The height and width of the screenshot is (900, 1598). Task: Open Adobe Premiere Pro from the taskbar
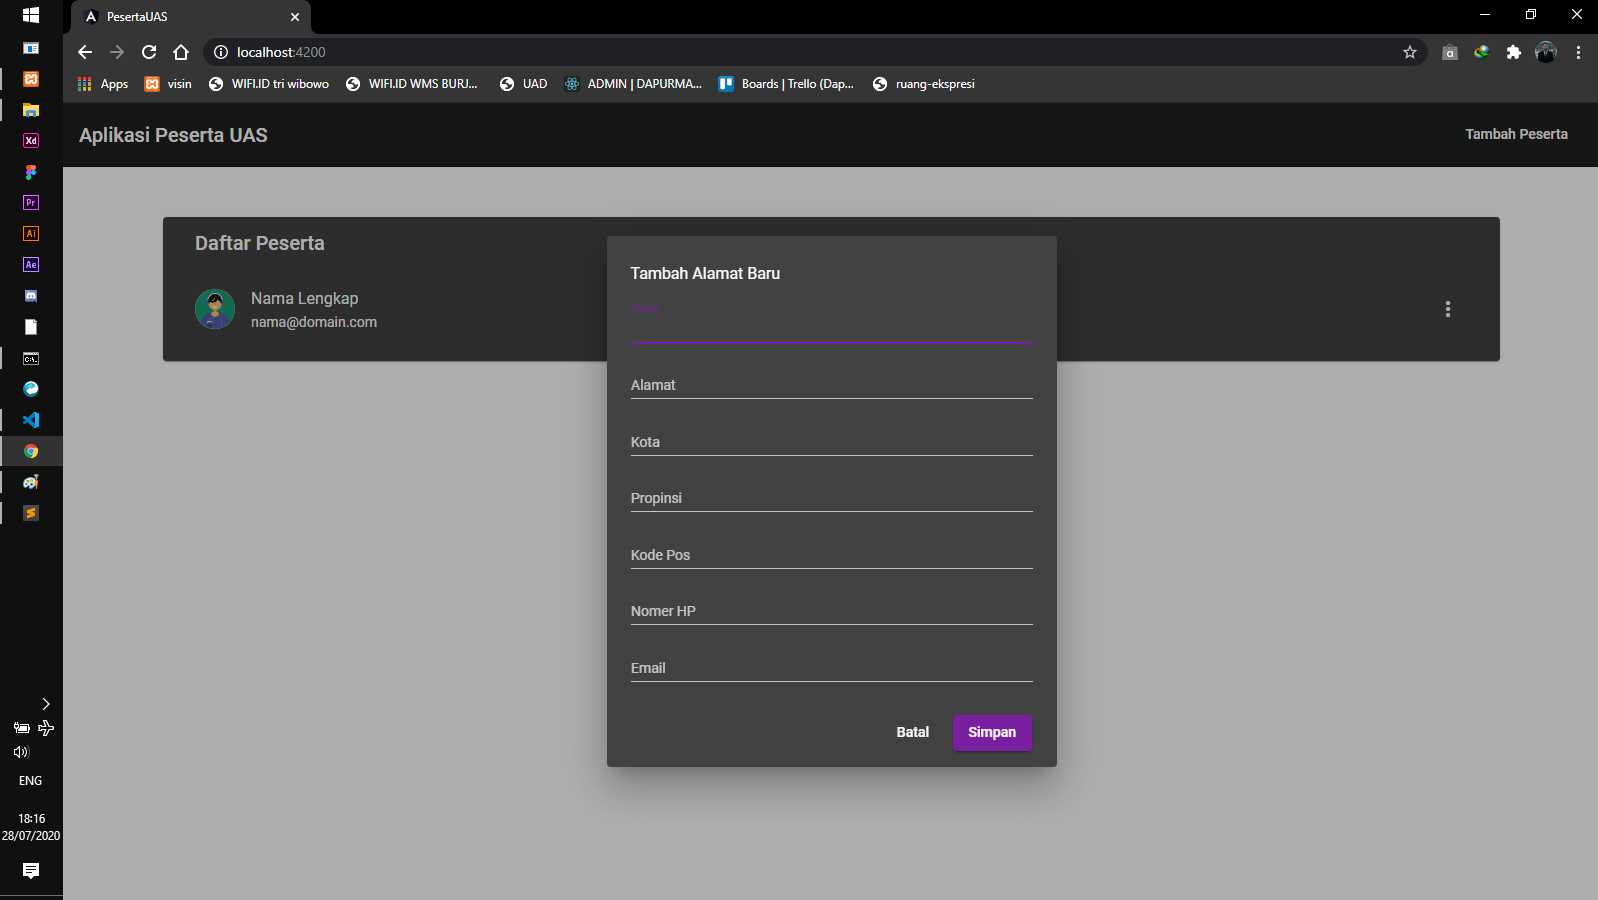coord(31,203)
